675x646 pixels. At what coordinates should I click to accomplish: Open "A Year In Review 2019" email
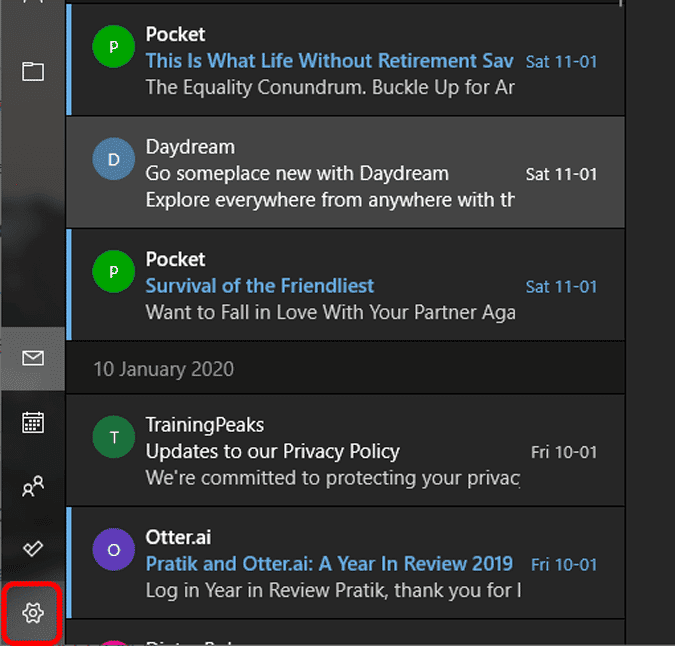pos(329,564)
